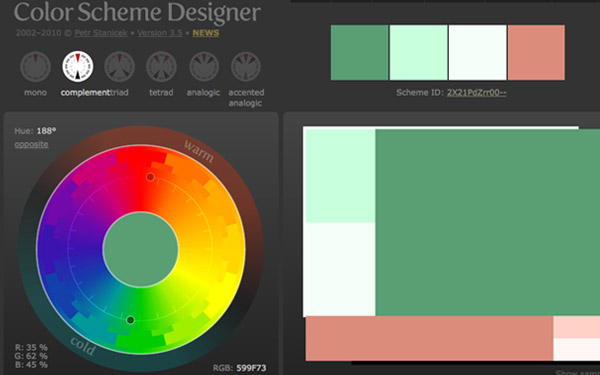
Task: Select the analogic scheme icon
Action: click(204, 67)
